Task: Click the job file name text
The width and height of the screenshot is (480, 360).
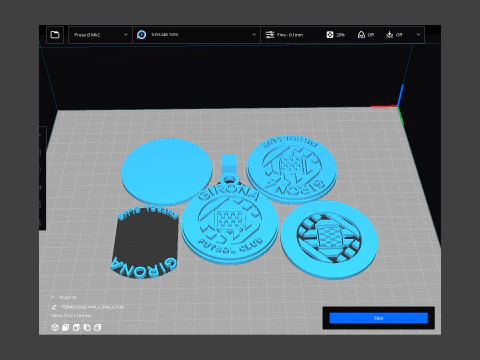Action: pos(93,307)
